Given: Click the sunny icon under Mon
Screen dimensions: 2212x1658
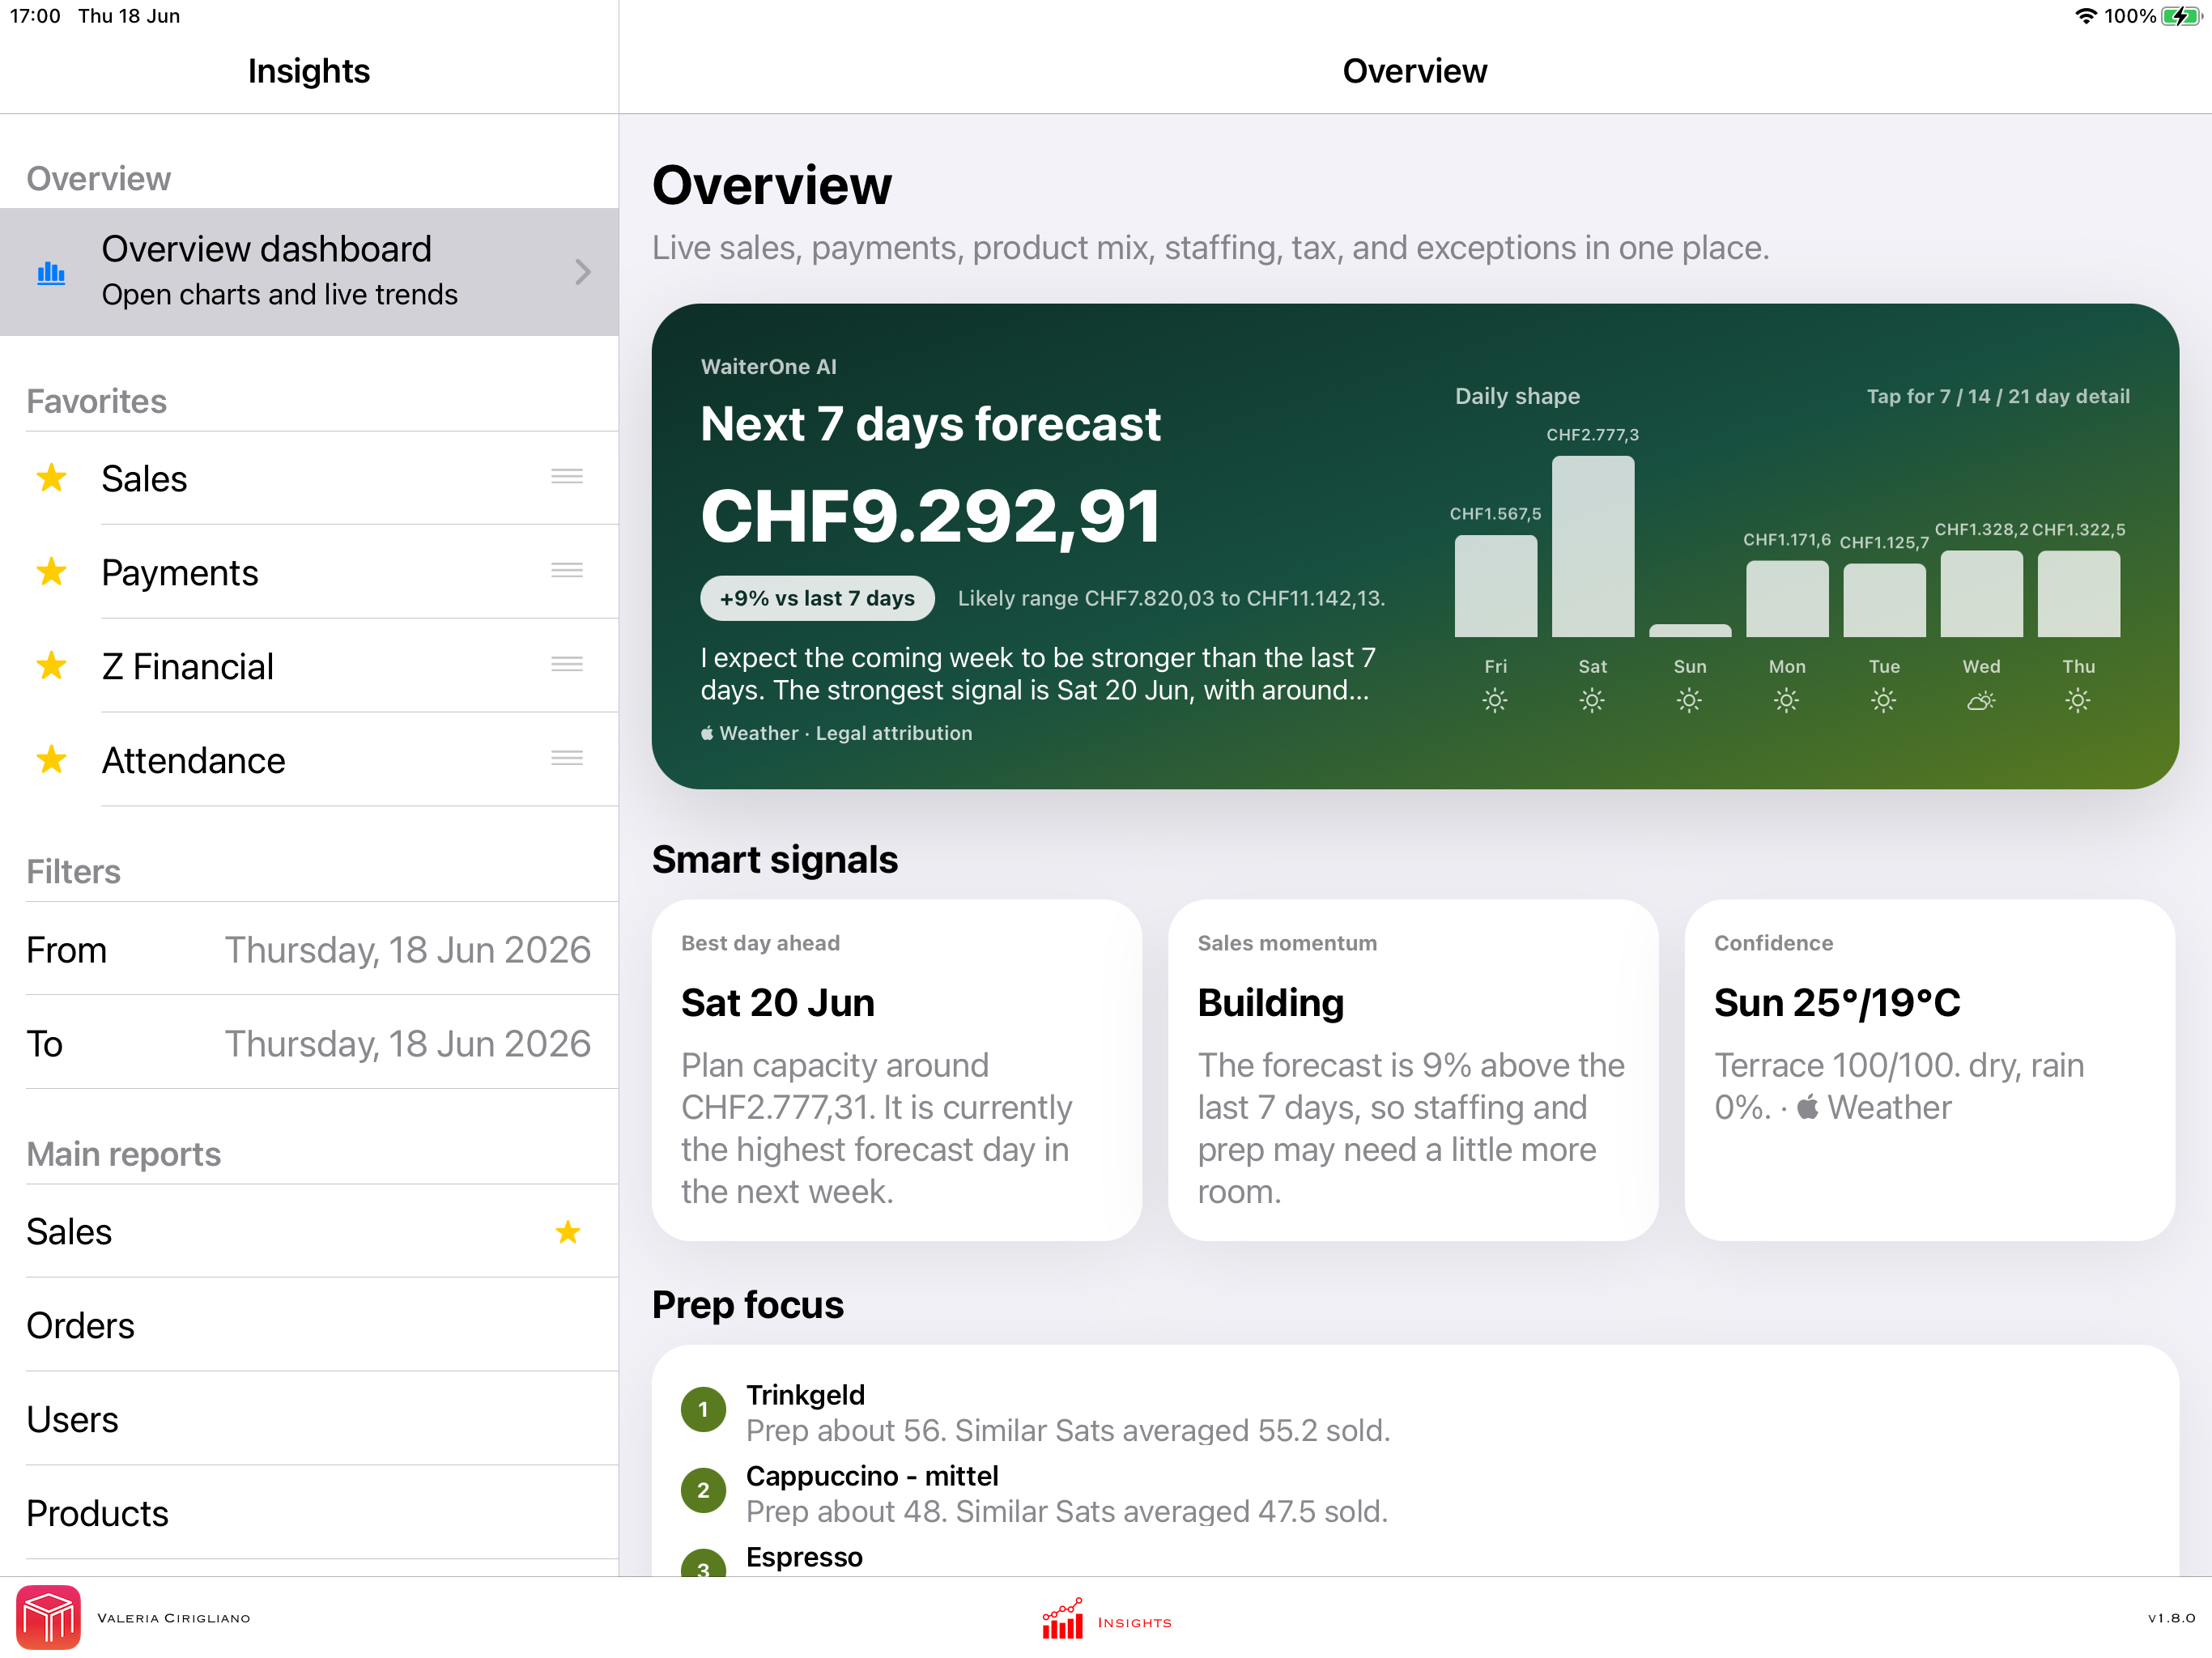Looking at the screenshot, I should point(1786,701).
